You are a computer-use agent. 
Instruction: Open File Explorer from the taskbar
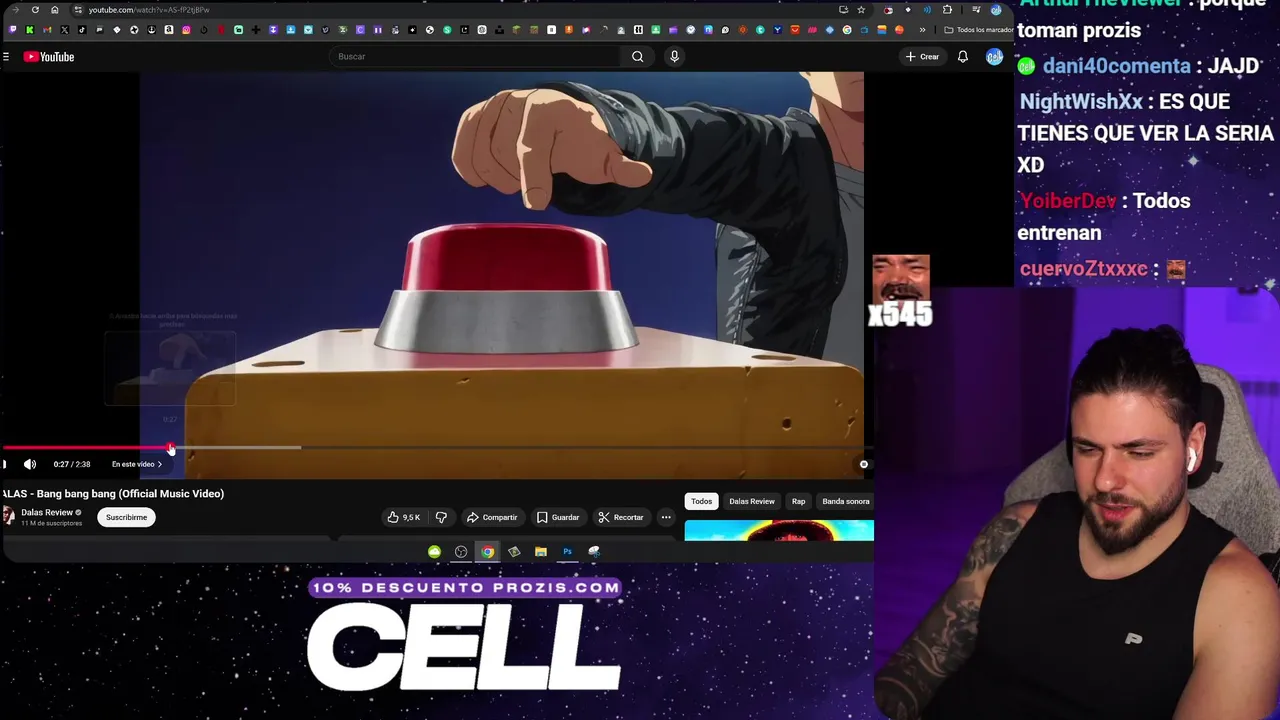(x=541, y=552)
